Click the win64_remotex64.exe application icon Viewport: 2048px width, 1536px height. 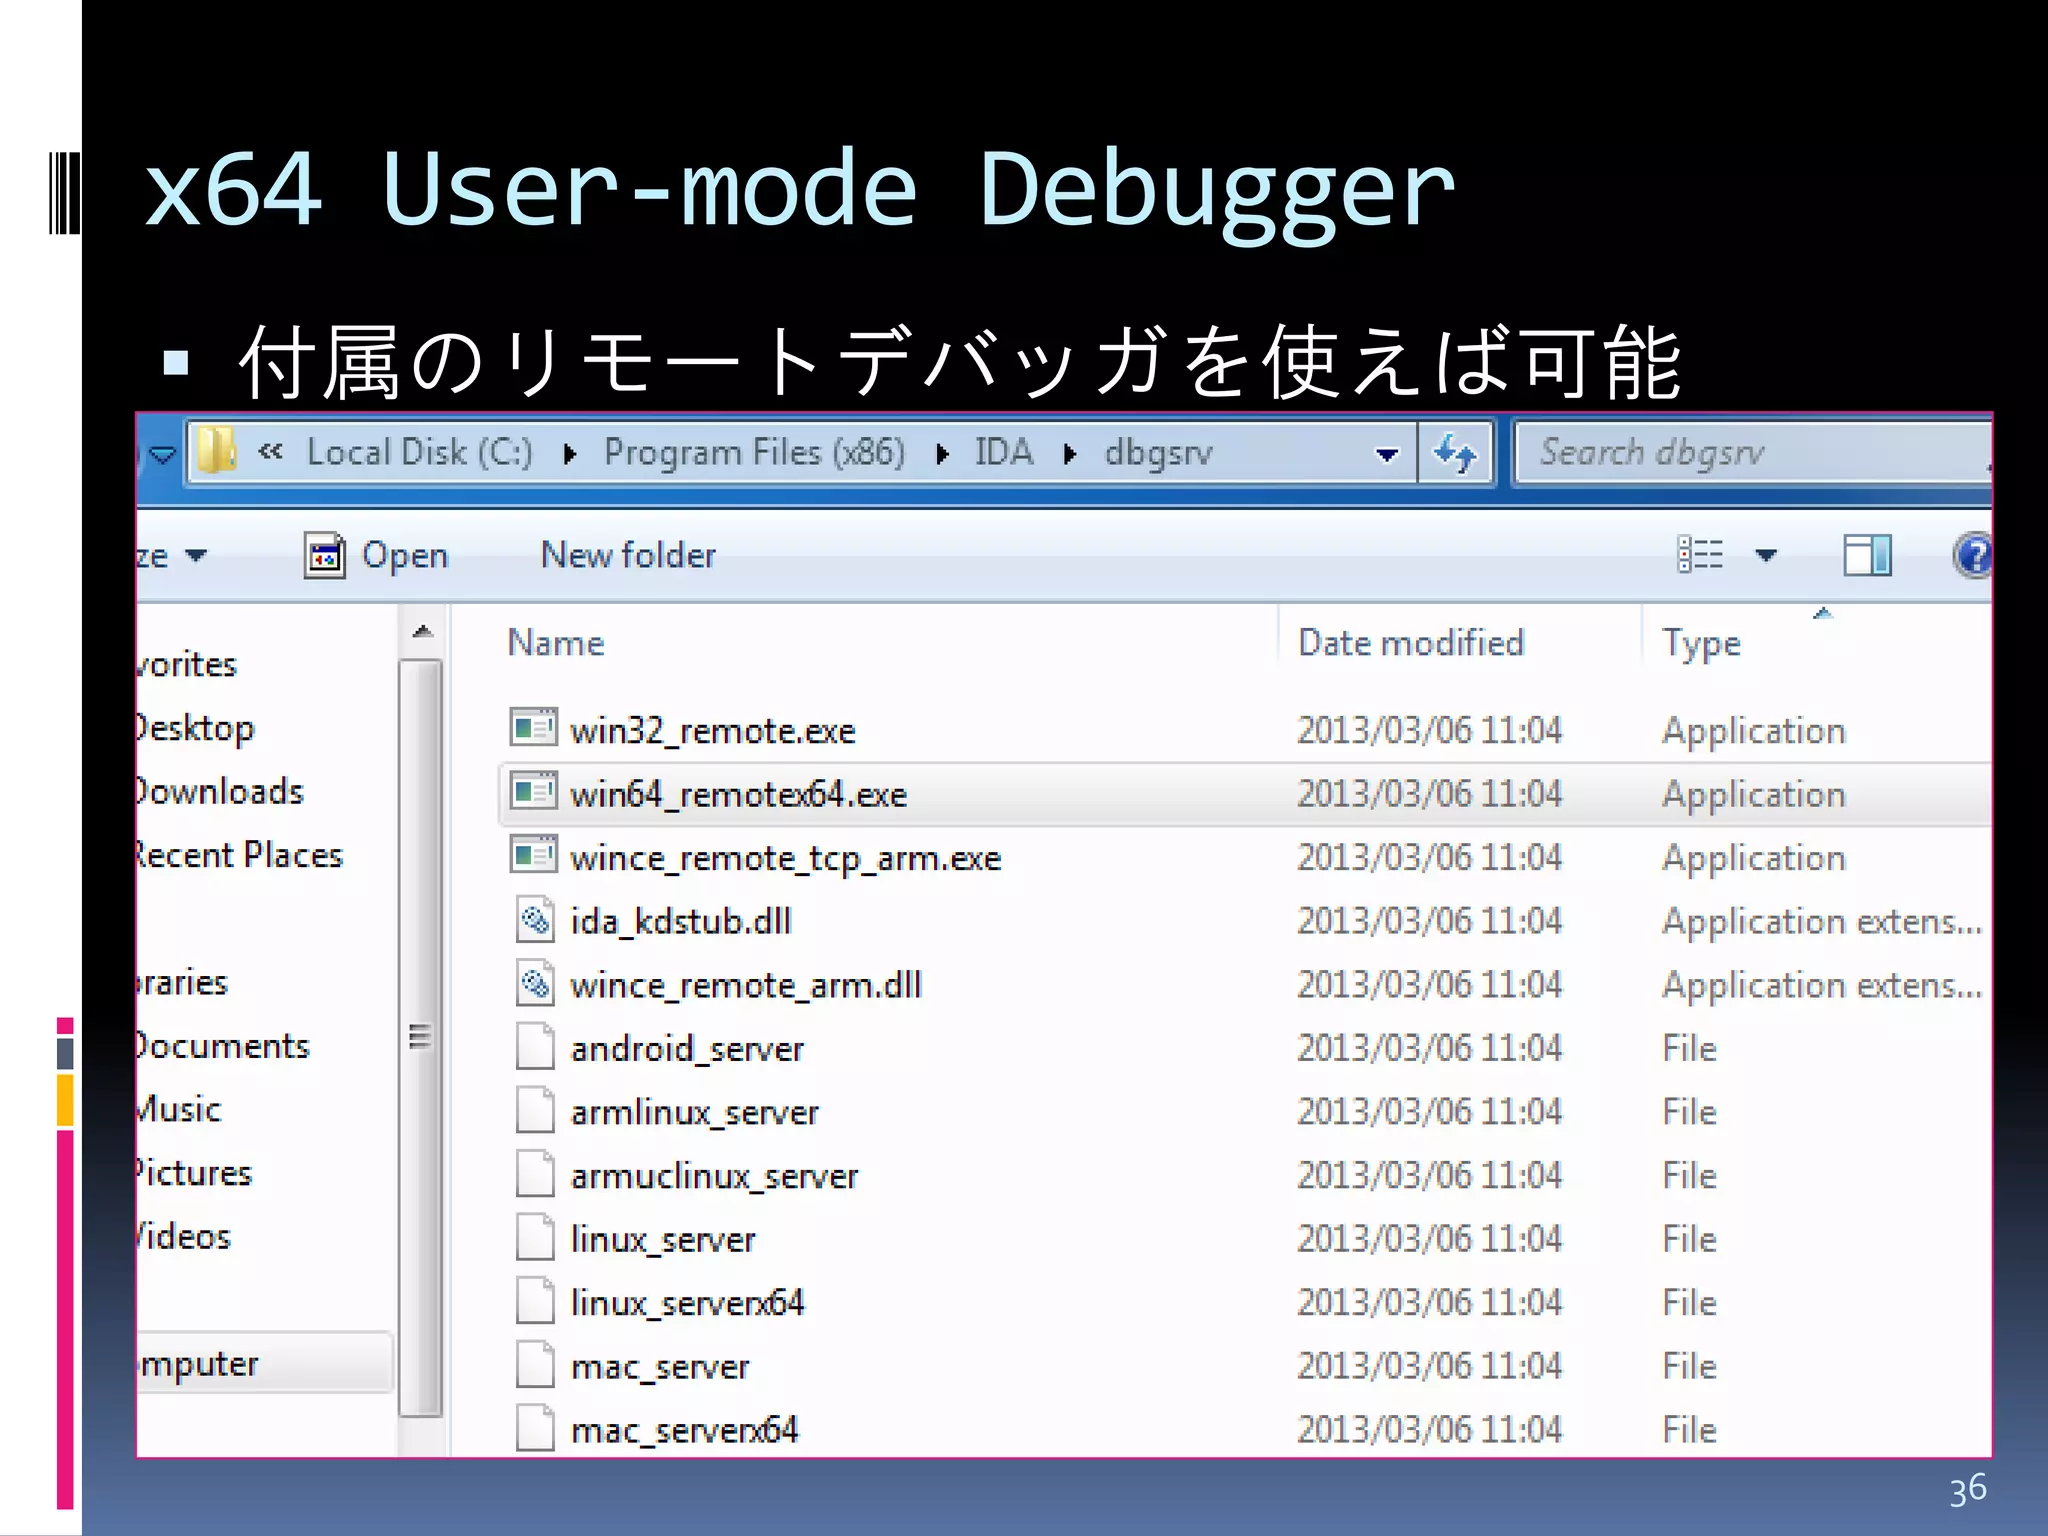coord(533,791)
